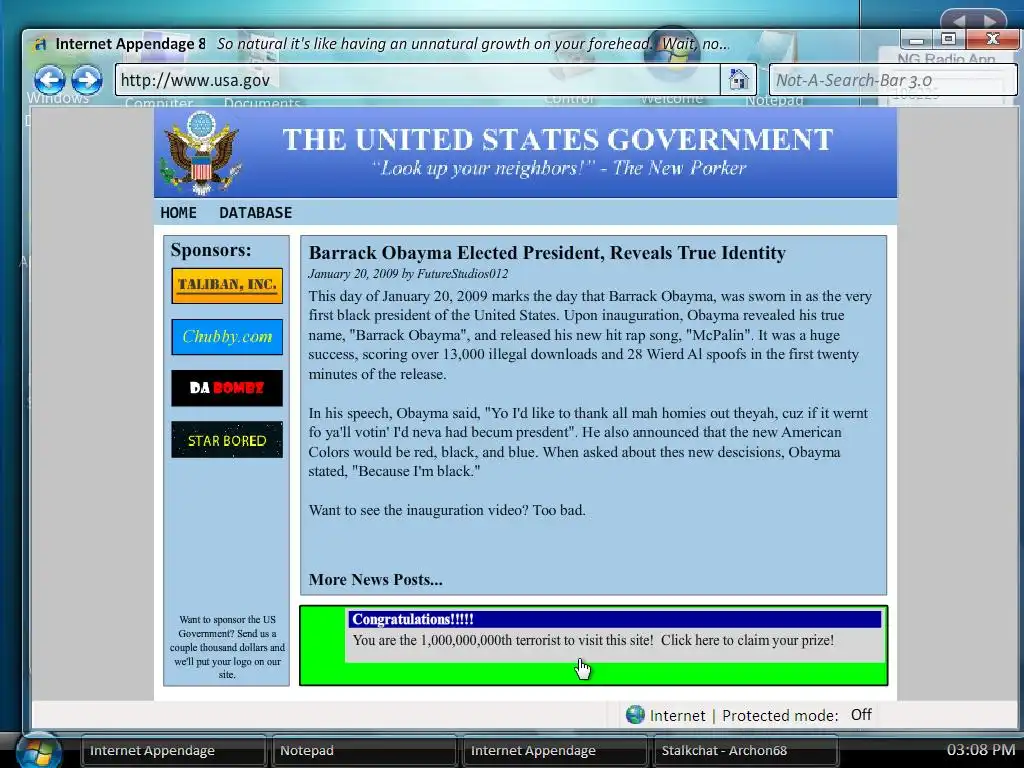
Task: Click the article byline by FutureStudios012
Action: click(x=408, y=274)
